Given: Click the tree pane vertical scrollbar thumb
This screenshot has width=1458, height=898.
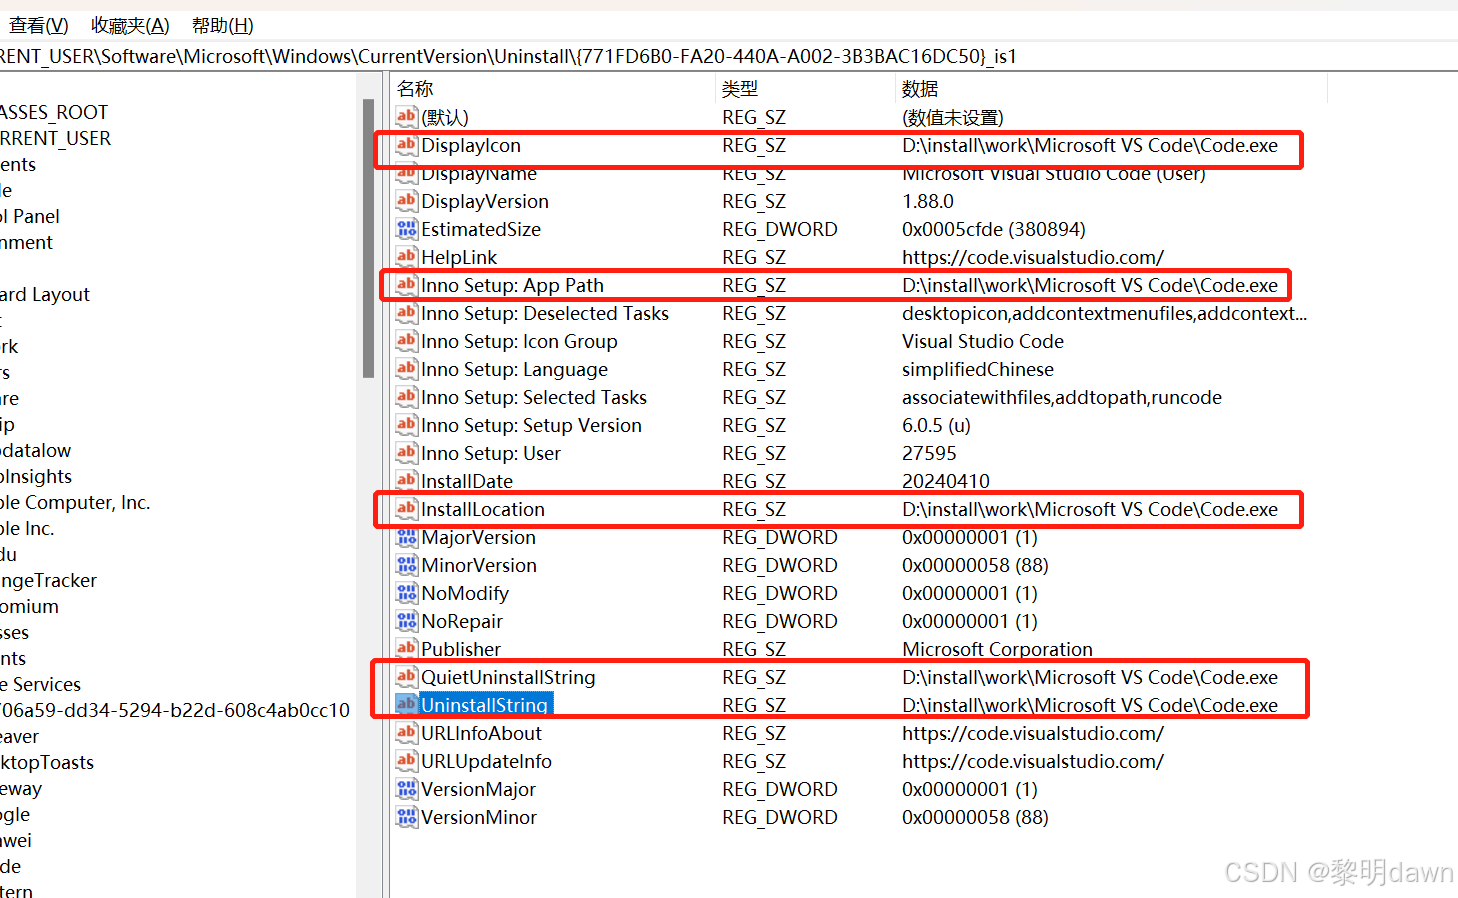Looking at the screenshot, I should point(368,238).
